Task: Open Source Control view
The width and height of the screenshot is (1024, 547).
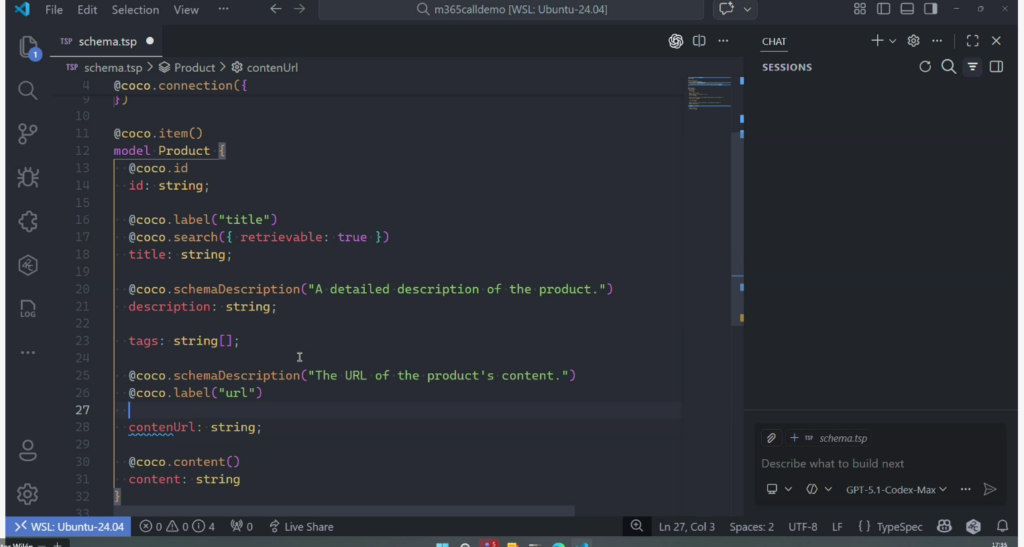Action: (27, 133)
